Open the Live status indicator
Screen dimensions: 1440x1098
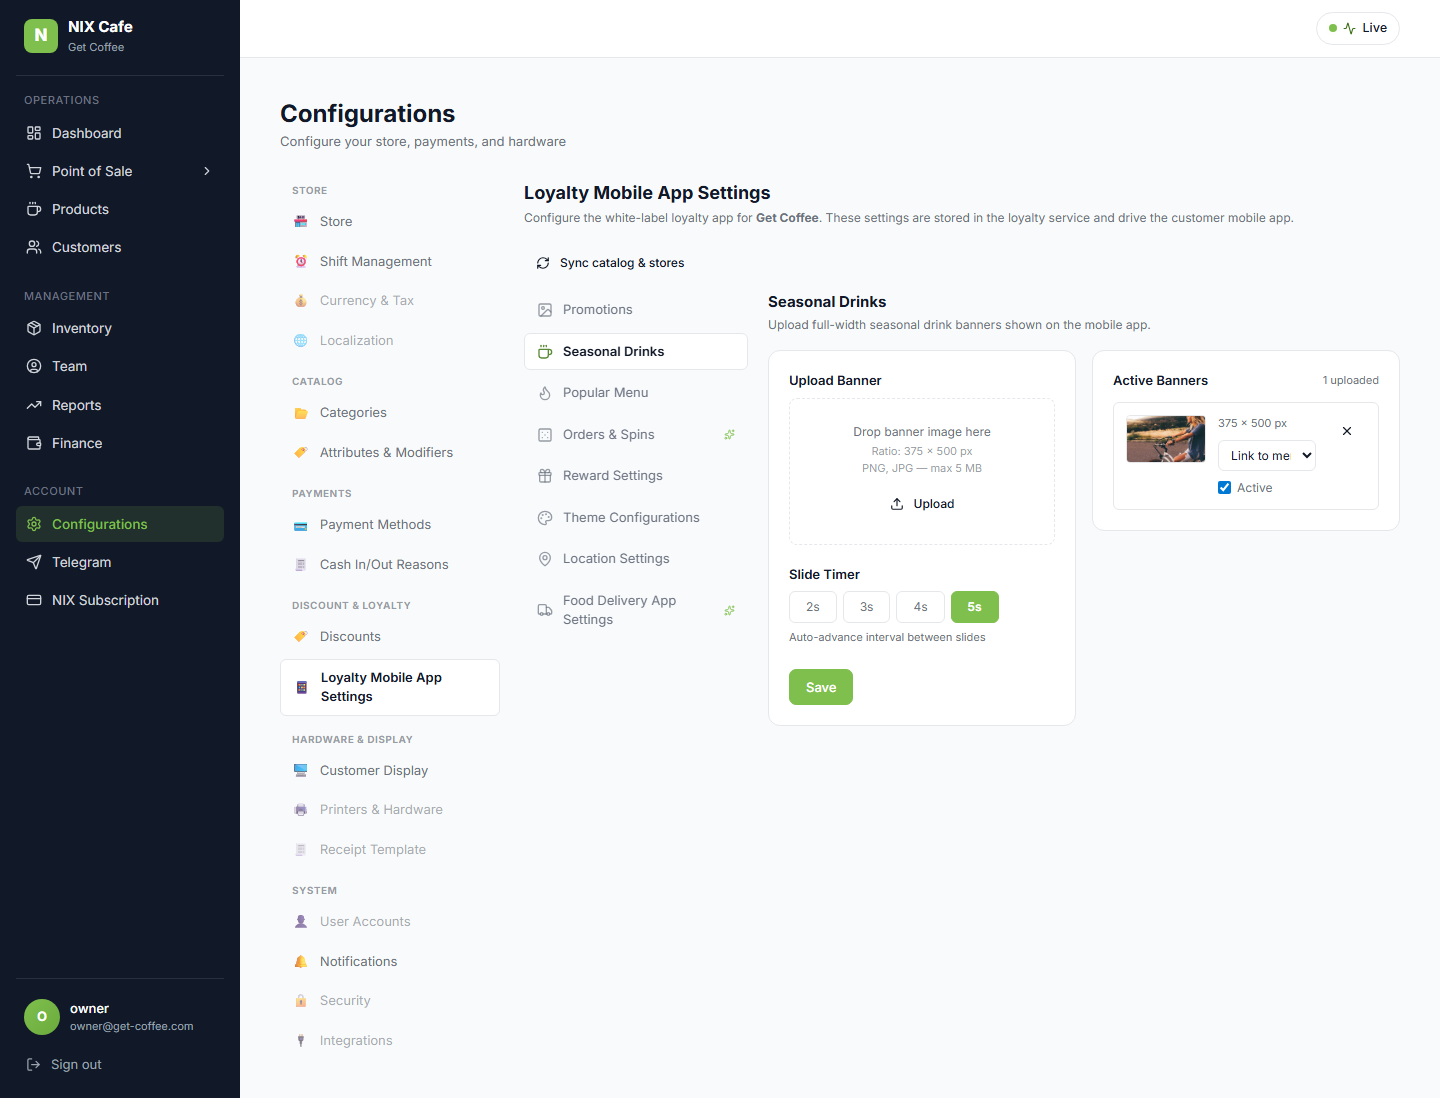coord(1358,28)
